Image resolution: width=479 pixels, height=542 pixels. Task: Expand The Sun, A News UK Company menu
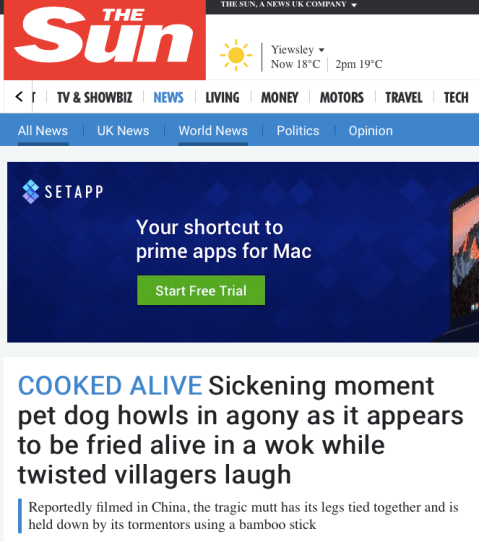[289, 4]
